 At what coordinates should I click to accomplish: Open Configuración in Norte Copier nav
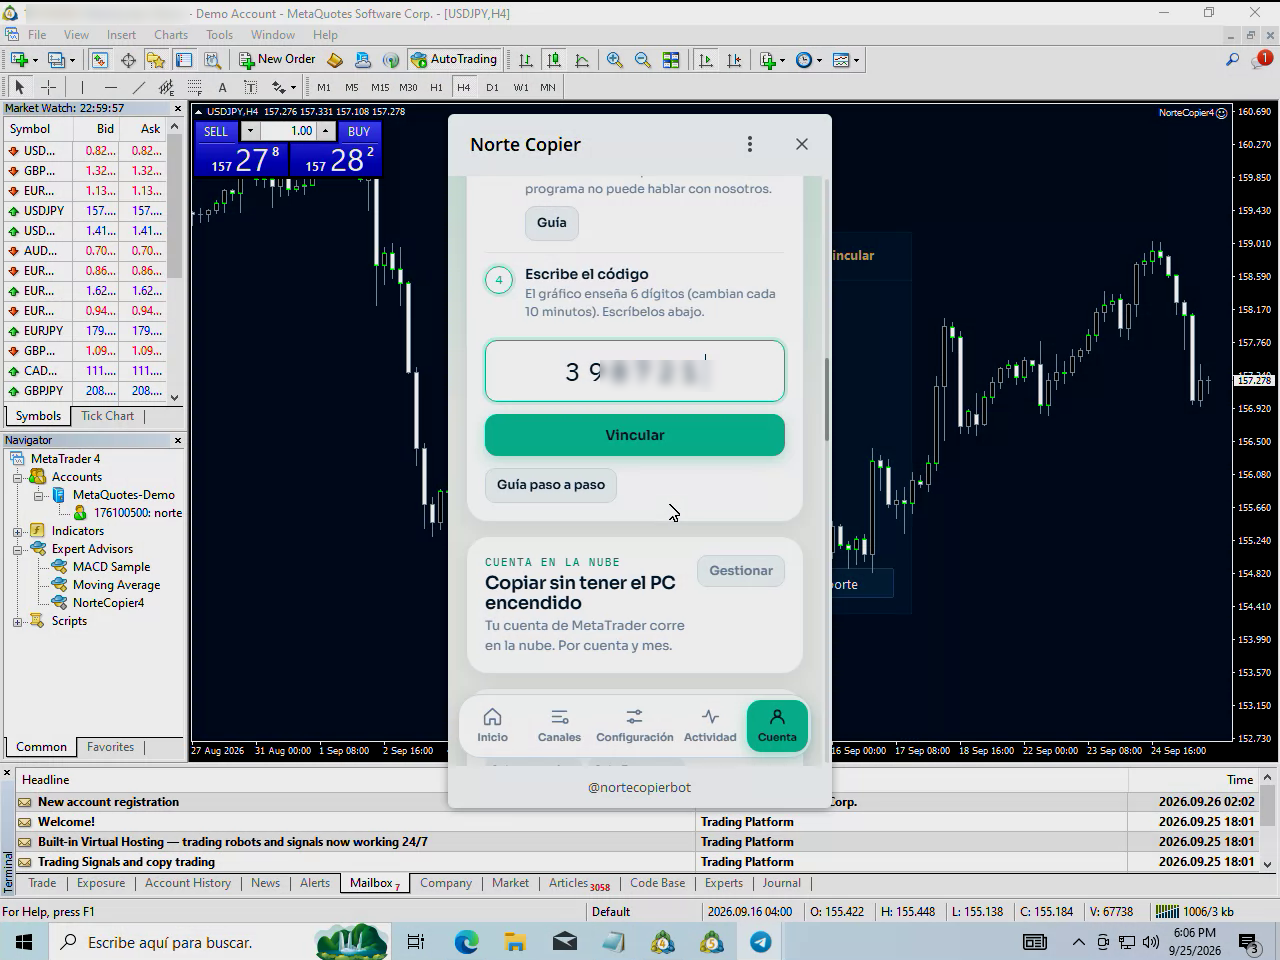pyautogui.click(x=635, y=725)
